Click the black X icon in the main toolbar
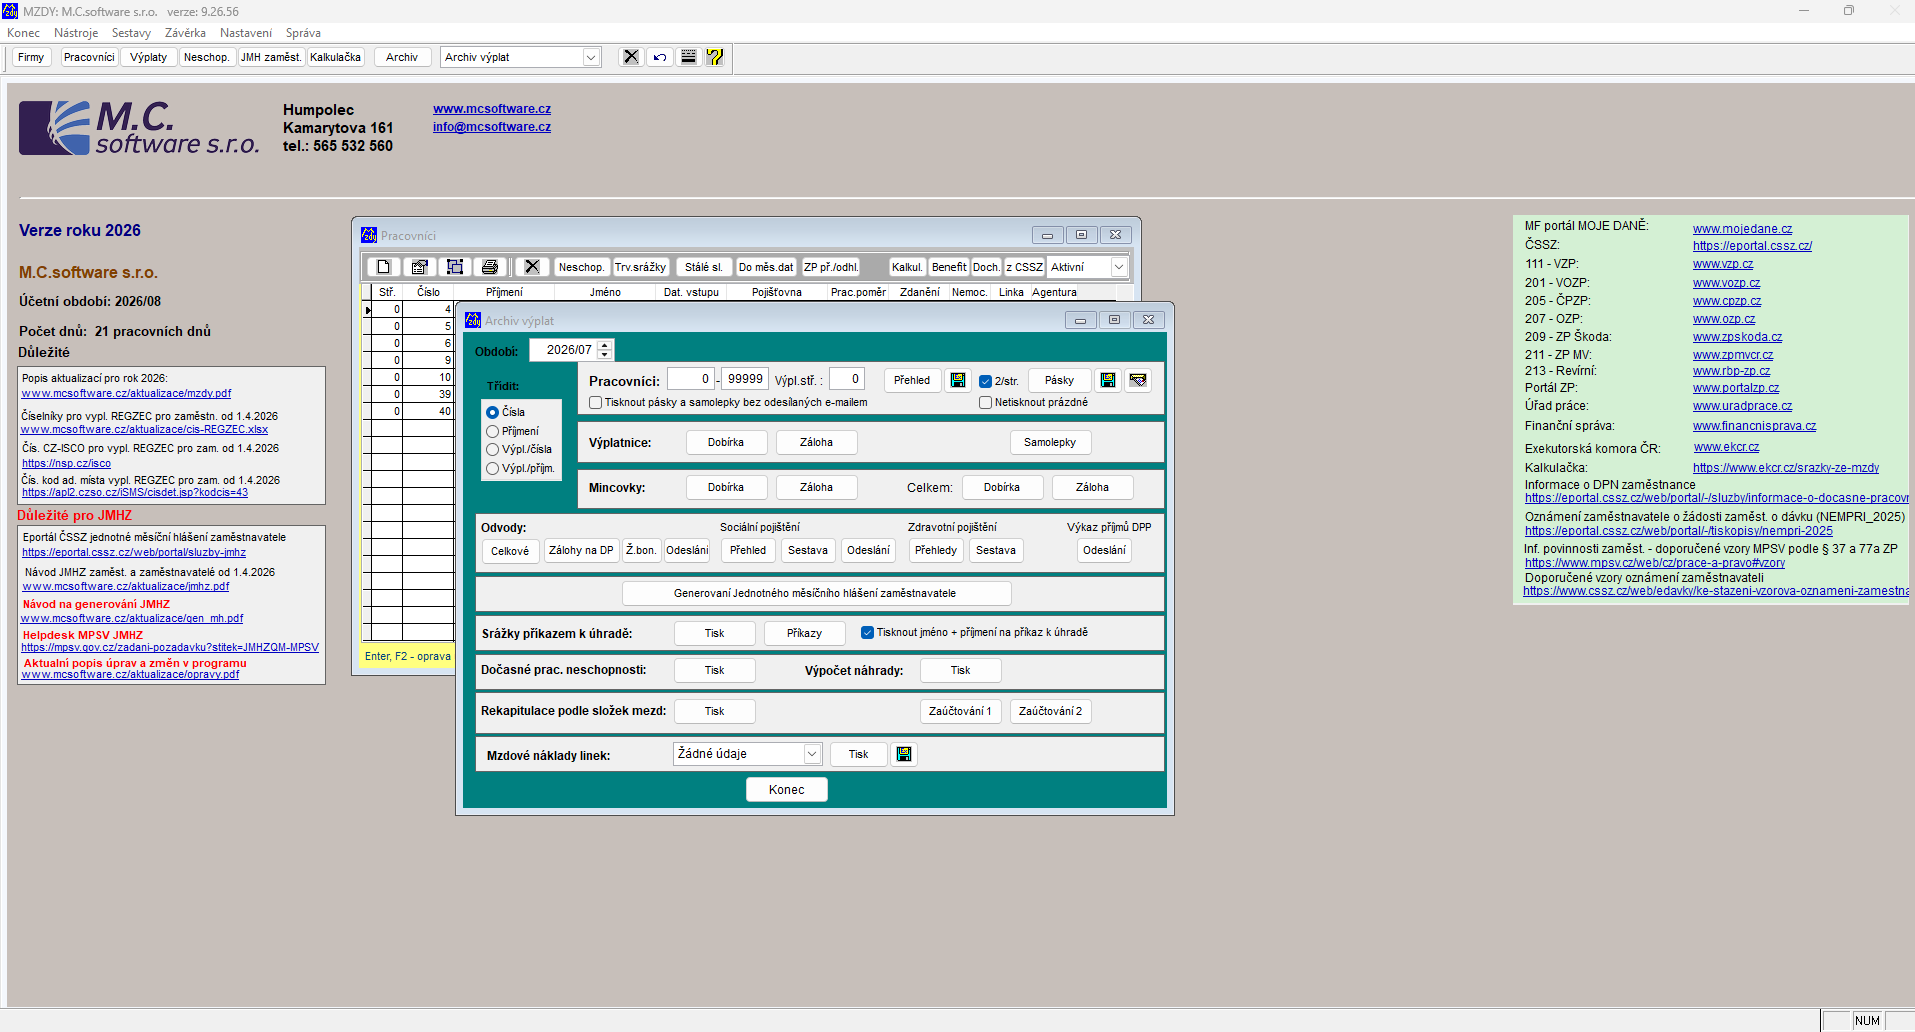1915x1032 pixels. point(631,57)
